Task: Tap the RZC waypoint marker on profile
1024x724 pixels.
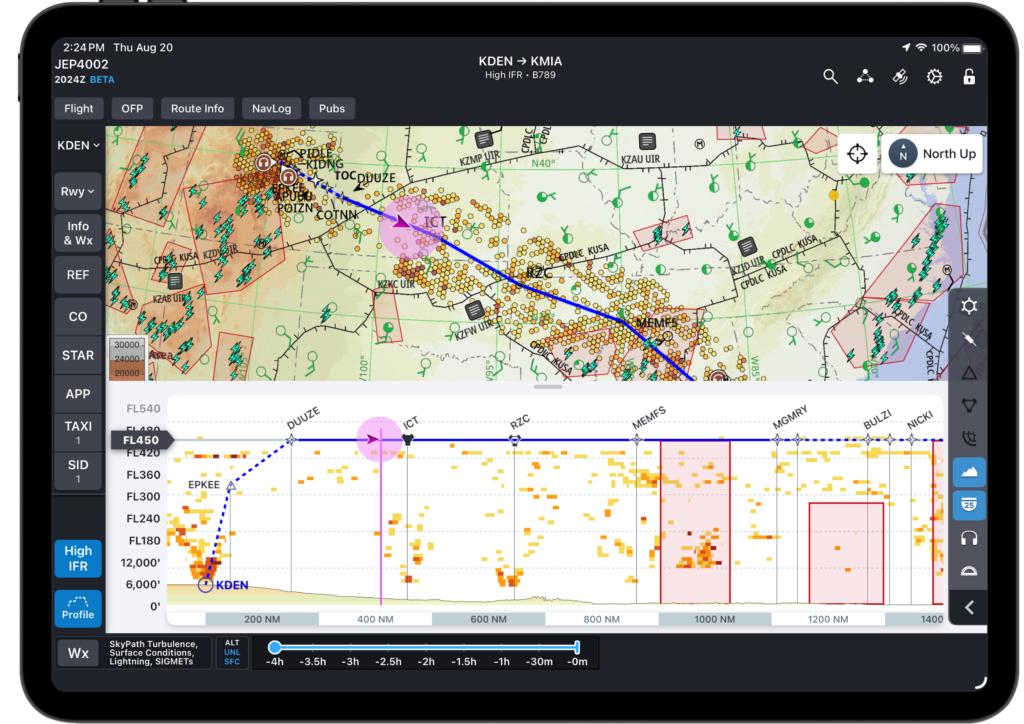Action: pyautogui.click(x=515, y=441)
